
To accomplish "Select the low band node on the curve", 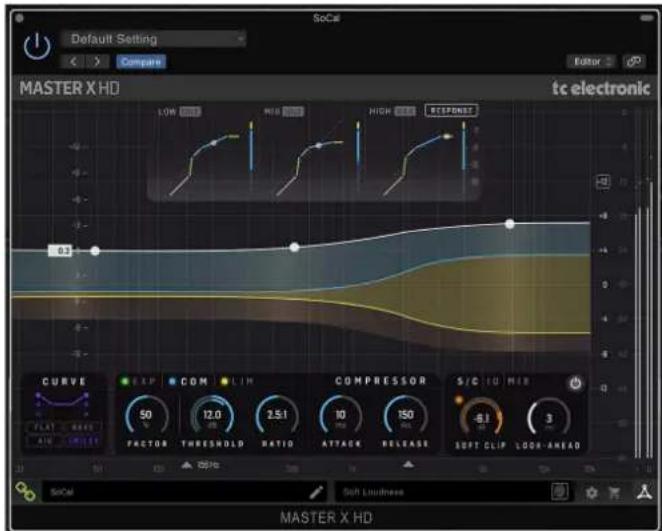I will [95, 251].
